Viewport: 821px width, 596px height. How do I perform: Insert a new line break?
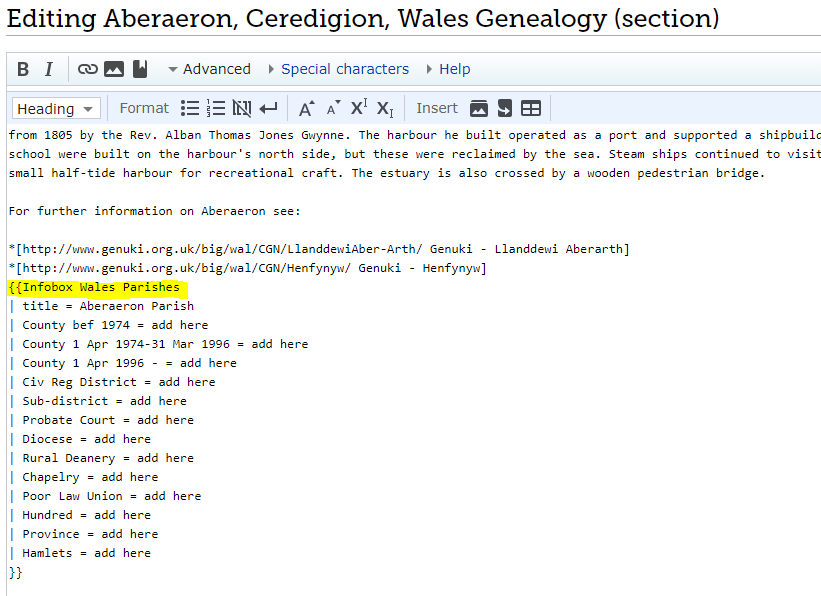(x=268, y=108)
